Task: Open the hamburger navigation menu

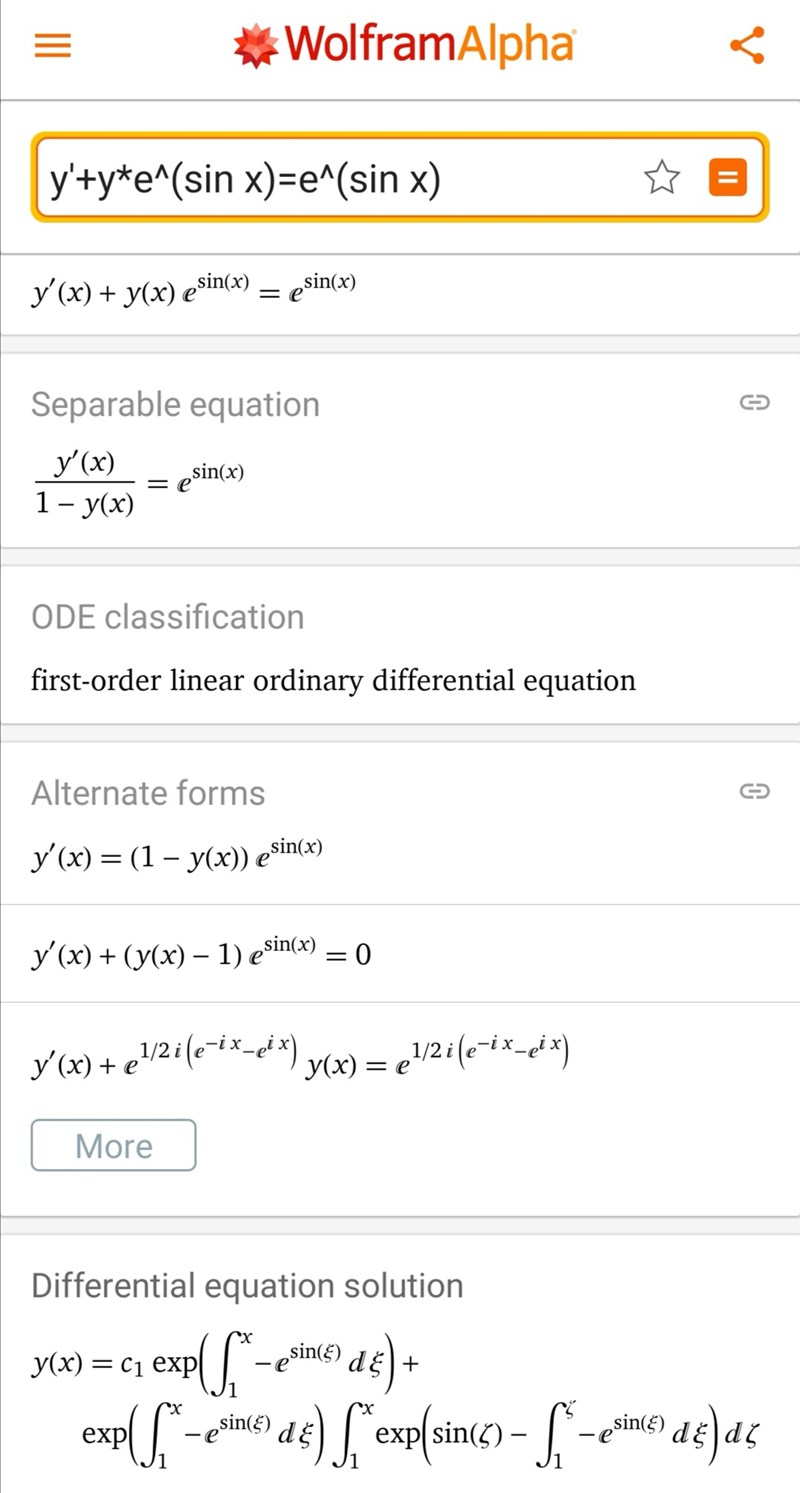Action: coord(53,46)
